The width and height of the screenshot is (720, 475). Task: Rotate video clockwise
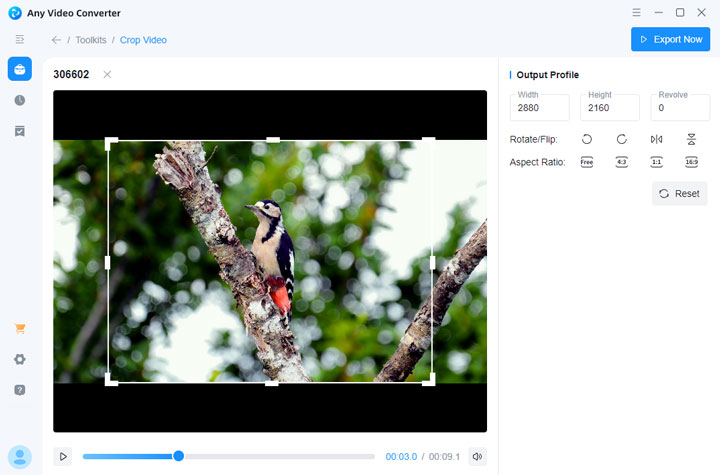[x=622, y=139]
